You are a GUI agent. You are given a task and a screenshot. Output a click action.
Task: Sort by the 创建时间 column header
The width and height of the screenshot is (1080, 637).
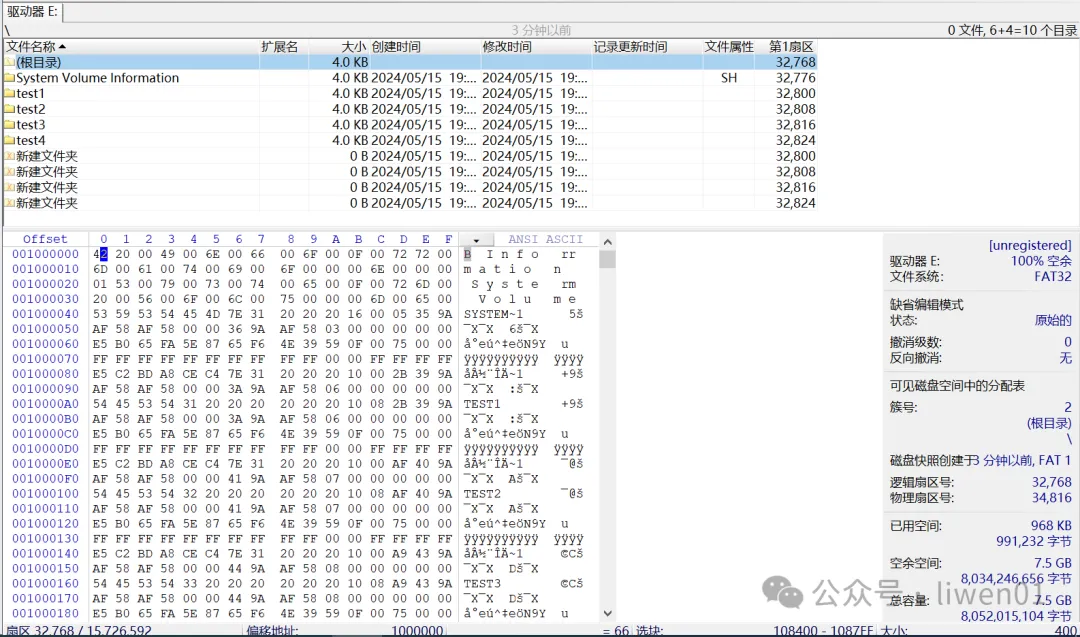[425, 47]
